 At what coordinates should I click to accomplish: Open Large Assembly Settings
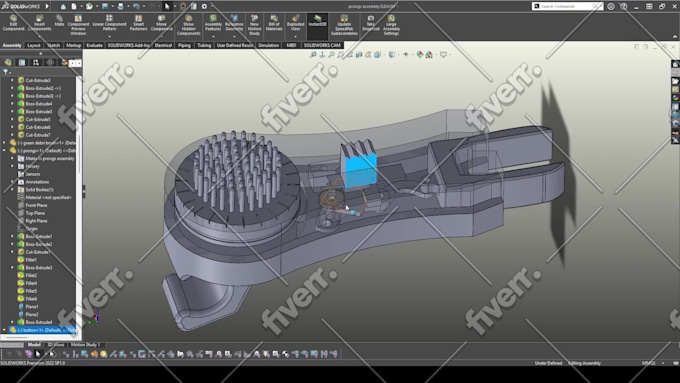click(391, 25)
